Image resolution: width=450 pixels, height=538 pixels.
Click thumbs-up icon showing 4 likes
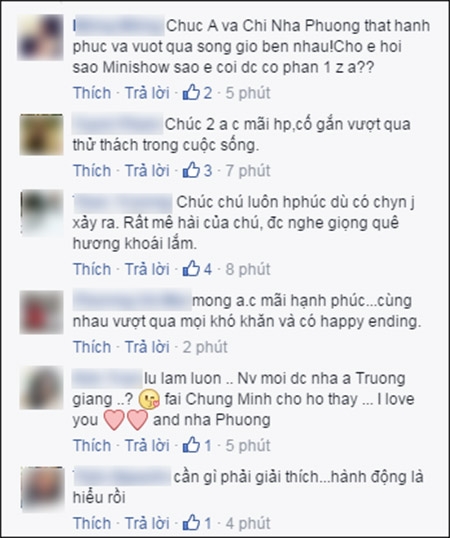click(x=191, y=269)
